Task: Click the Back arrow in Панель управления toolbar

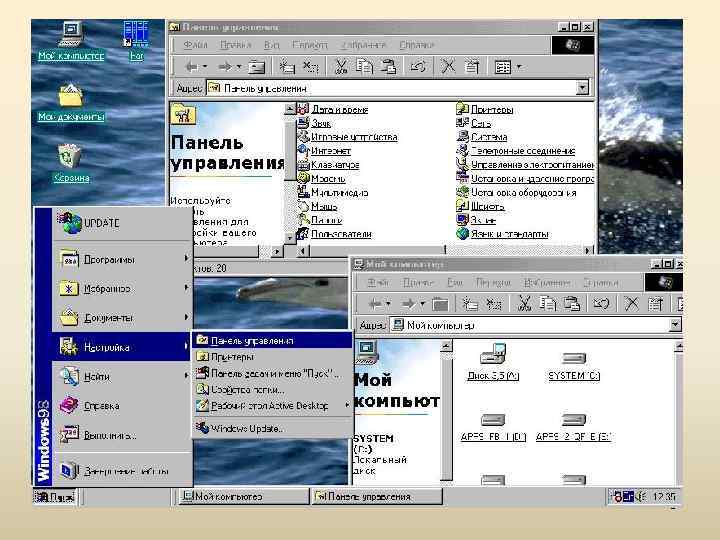Action: tap(191, 67)
